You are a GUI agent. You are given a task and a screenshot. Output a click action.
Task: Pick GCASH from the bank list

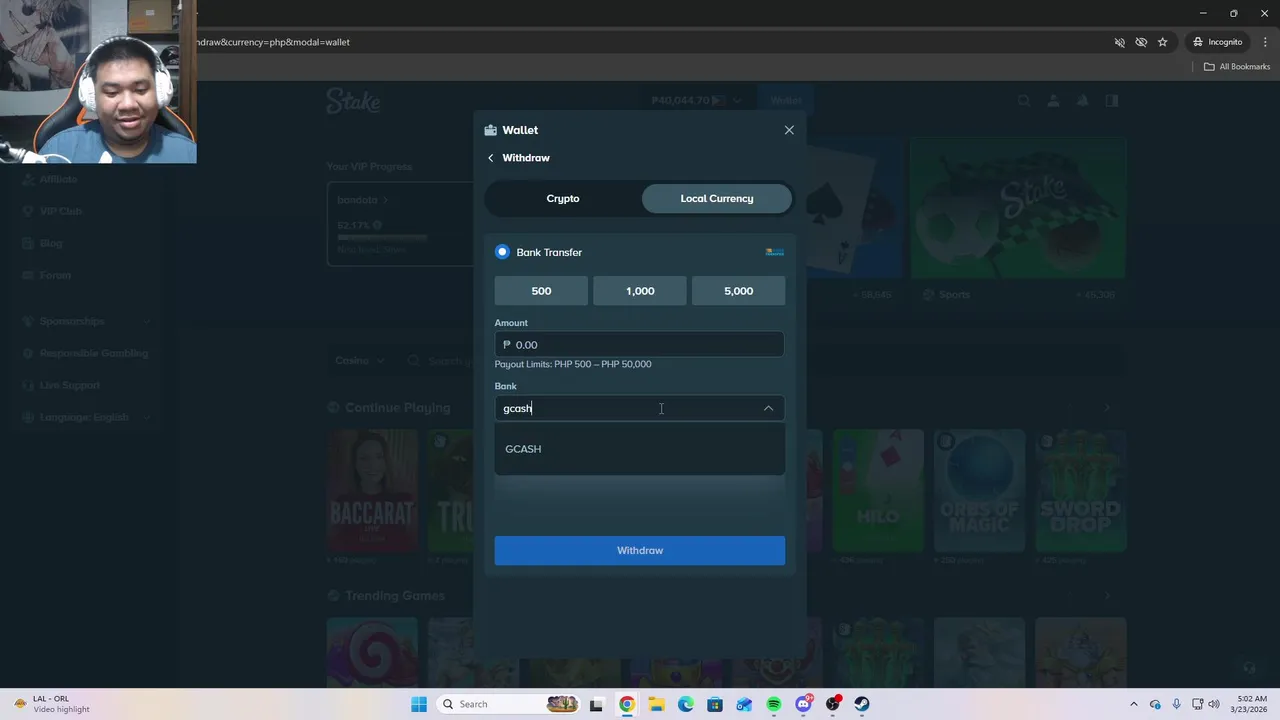click(639, 449)
